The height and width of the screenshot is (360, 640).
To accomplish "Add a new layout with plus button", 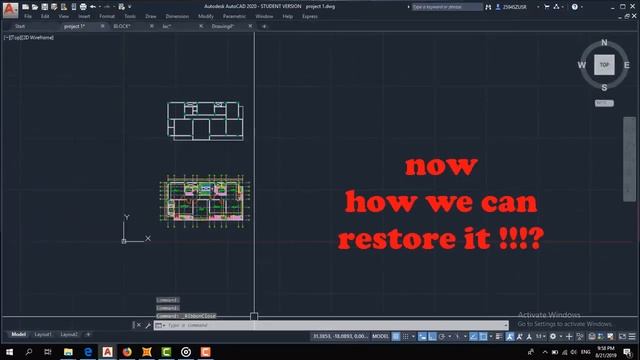I will point(88,334).
